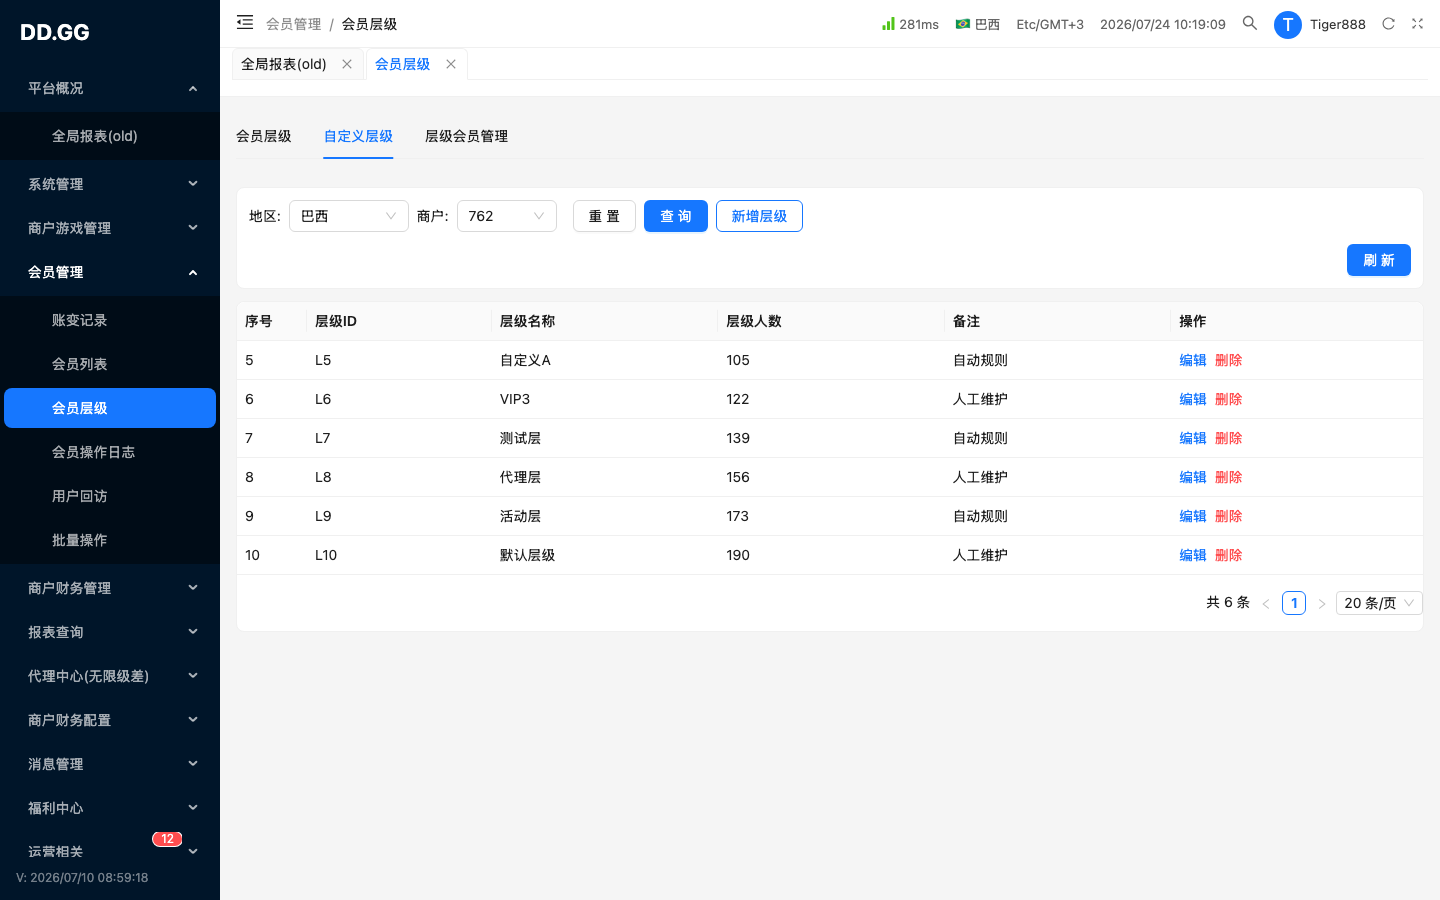Viewport: 1440px width, 900px height.
Task: Go to previous page arrow
Action: pyautogui.click(x=1266, y=603)
